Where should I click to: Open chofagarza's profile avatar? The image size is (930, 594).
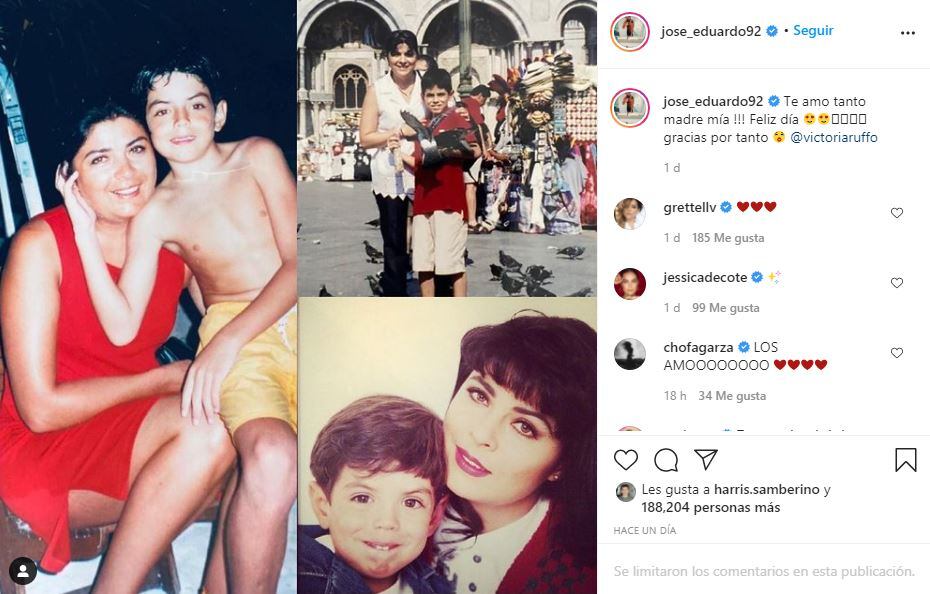pos(629,354)
